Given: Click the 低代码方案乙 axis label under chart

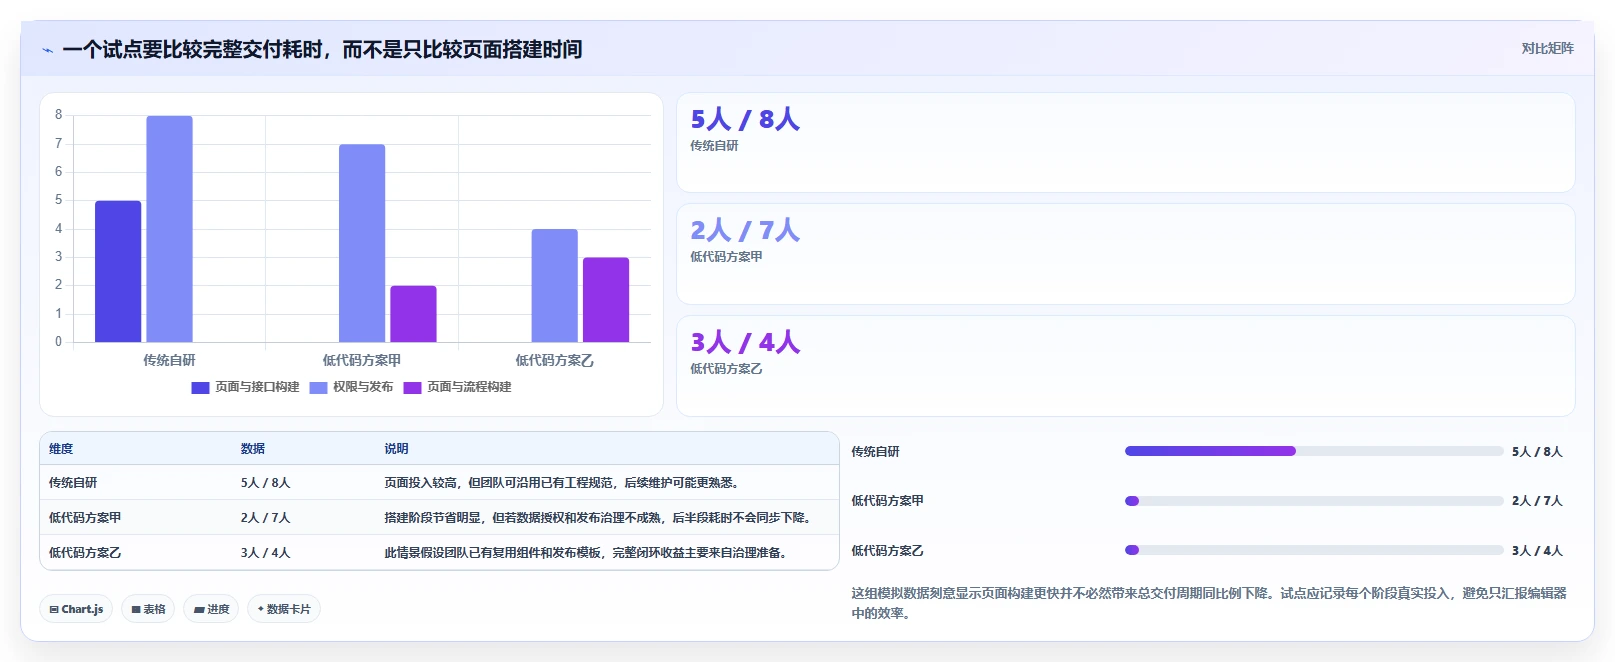Looking at the screenshot, I should (x=554, y=360).
